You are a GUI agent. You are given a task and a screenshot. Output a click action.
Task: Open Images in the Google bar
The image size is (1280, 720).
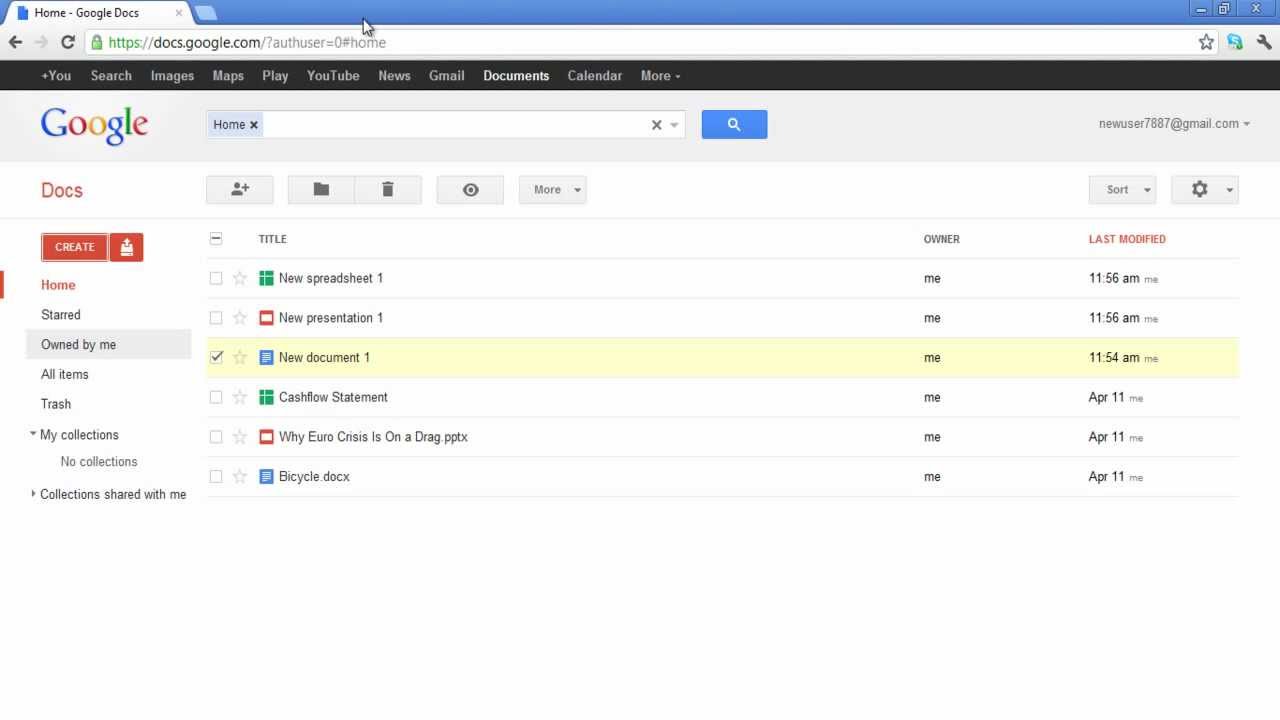(x=172, y=76)
